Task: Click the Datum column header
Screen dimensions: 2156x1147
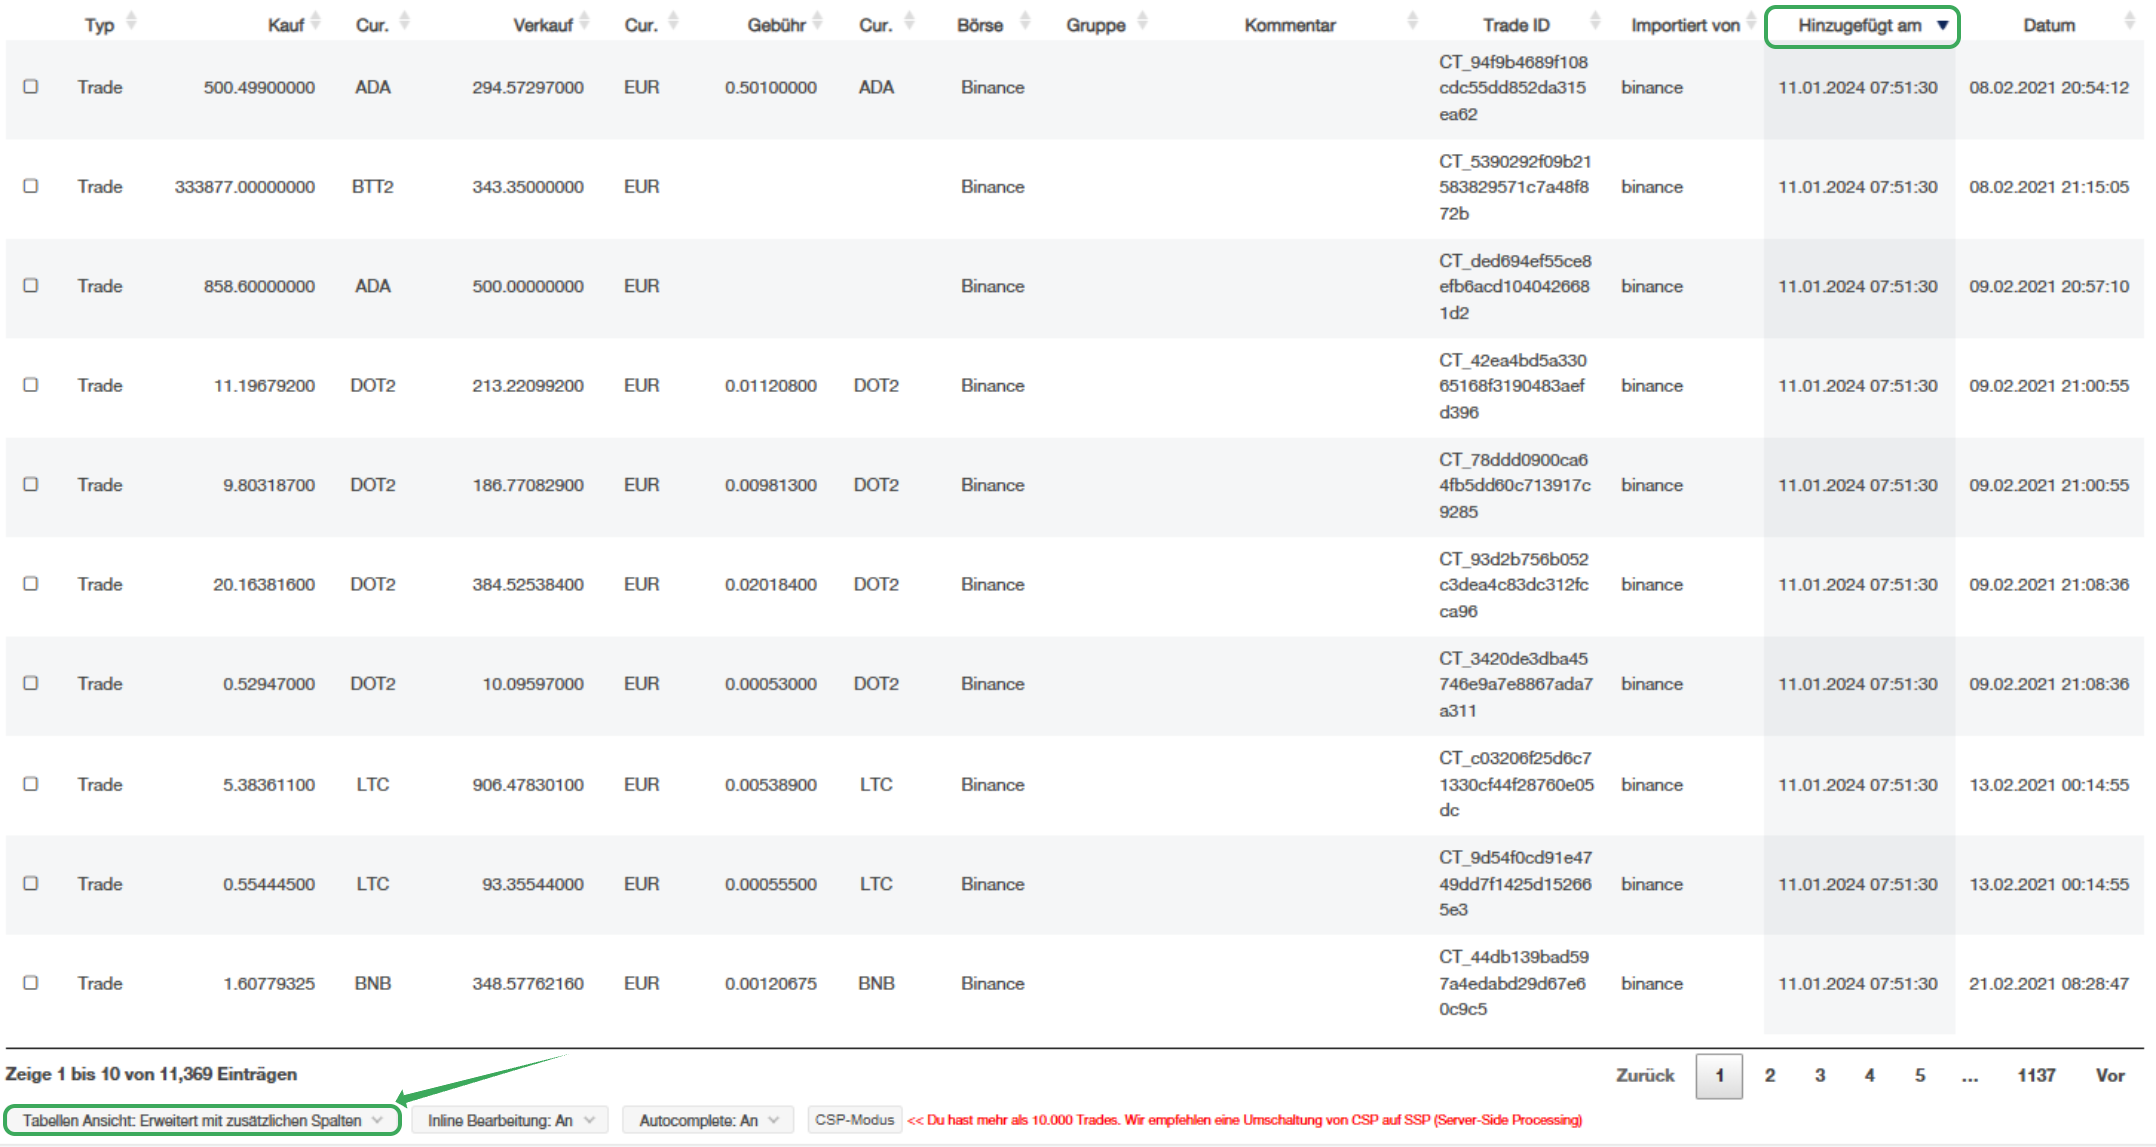Action: pos(2049,26)
